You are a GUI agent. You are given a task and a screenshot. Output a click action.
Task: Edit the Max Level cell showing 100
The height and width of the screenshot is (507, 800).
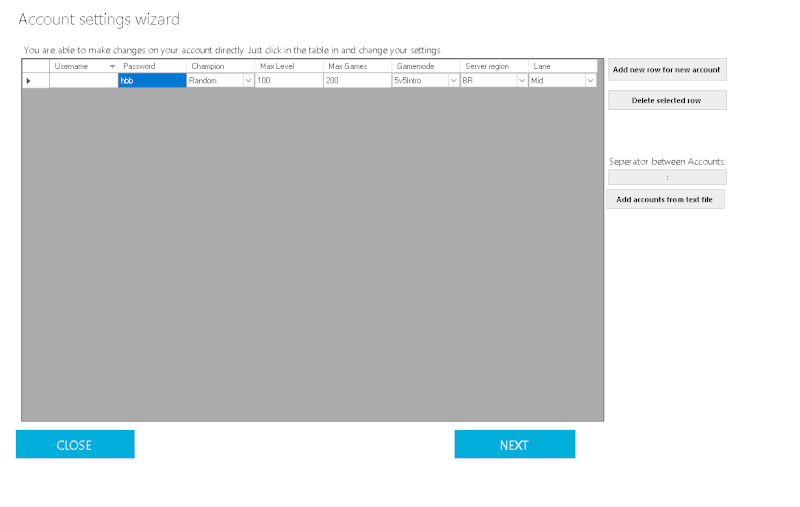(x=289, y=81)
